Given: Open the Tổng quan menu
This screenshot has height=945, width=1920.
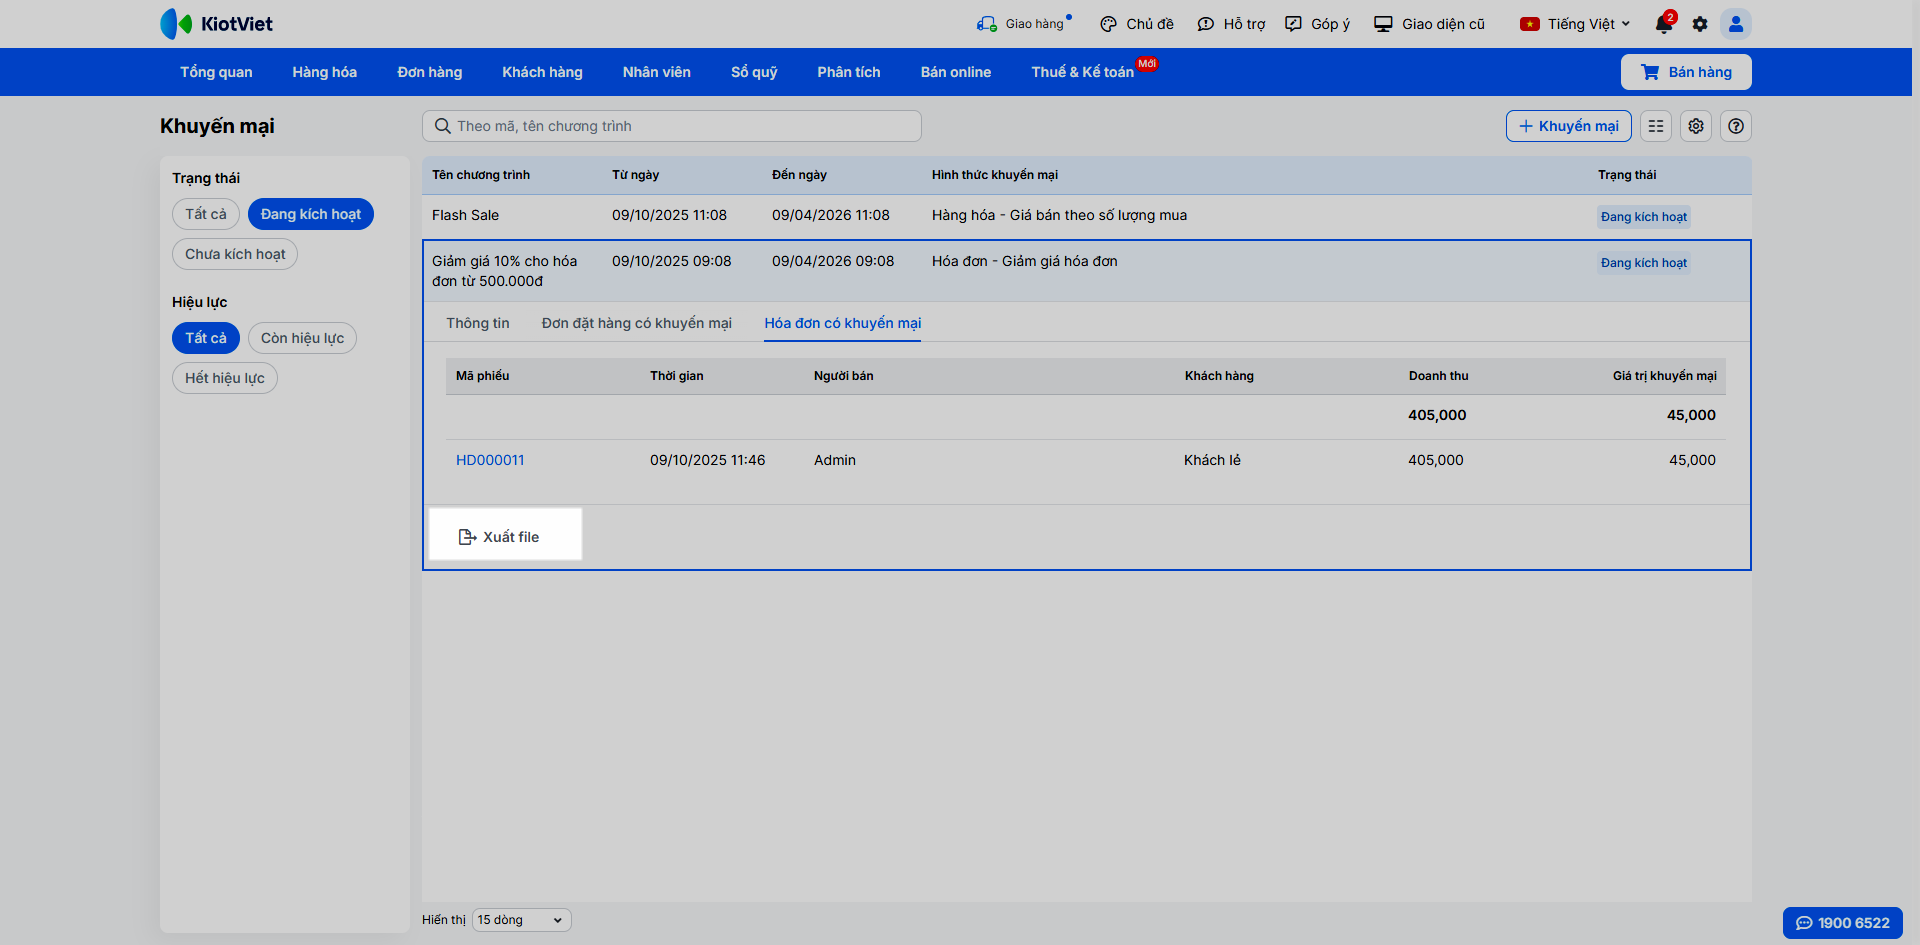Looking at the screenshot, I should [x=216, y=72].
